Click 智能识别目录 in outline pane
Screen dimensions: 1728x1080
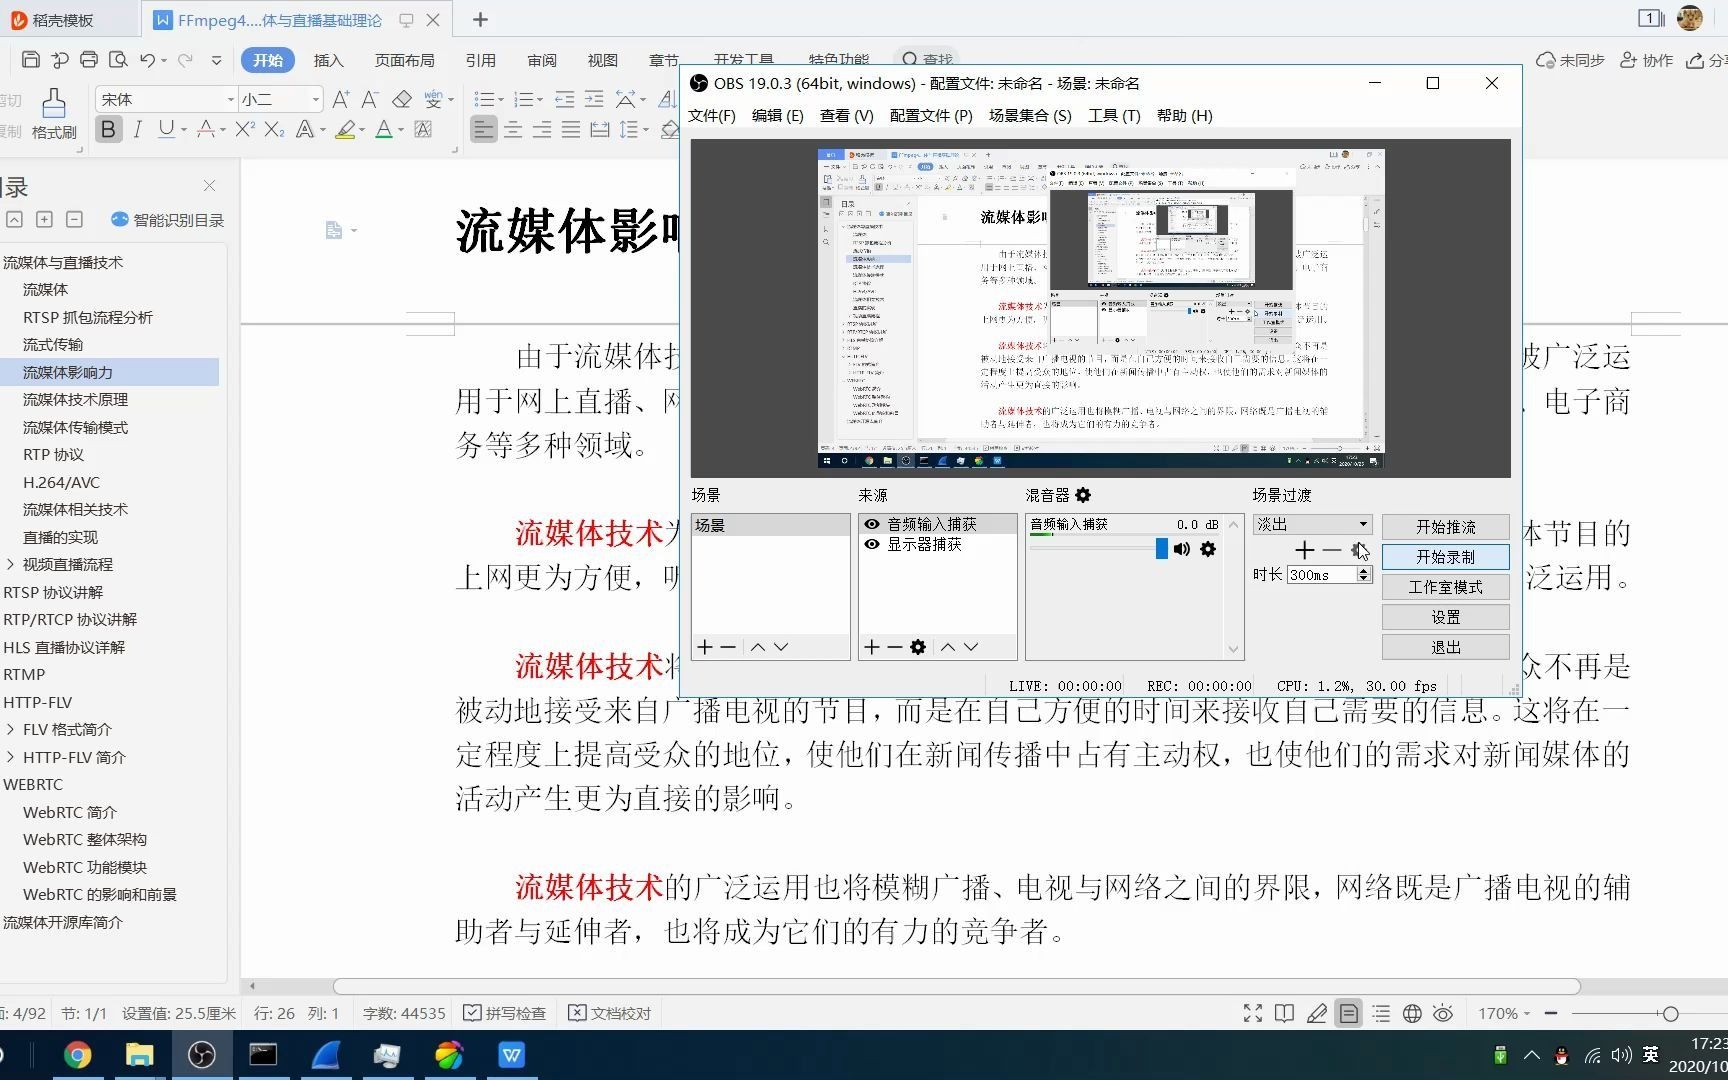pos(167,220)
